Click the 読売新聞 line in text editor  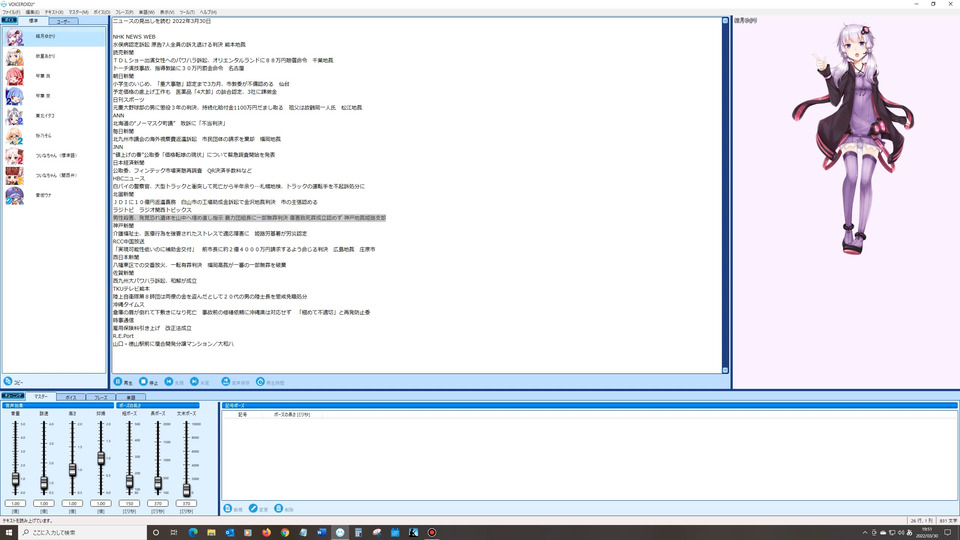click(123, 53)
